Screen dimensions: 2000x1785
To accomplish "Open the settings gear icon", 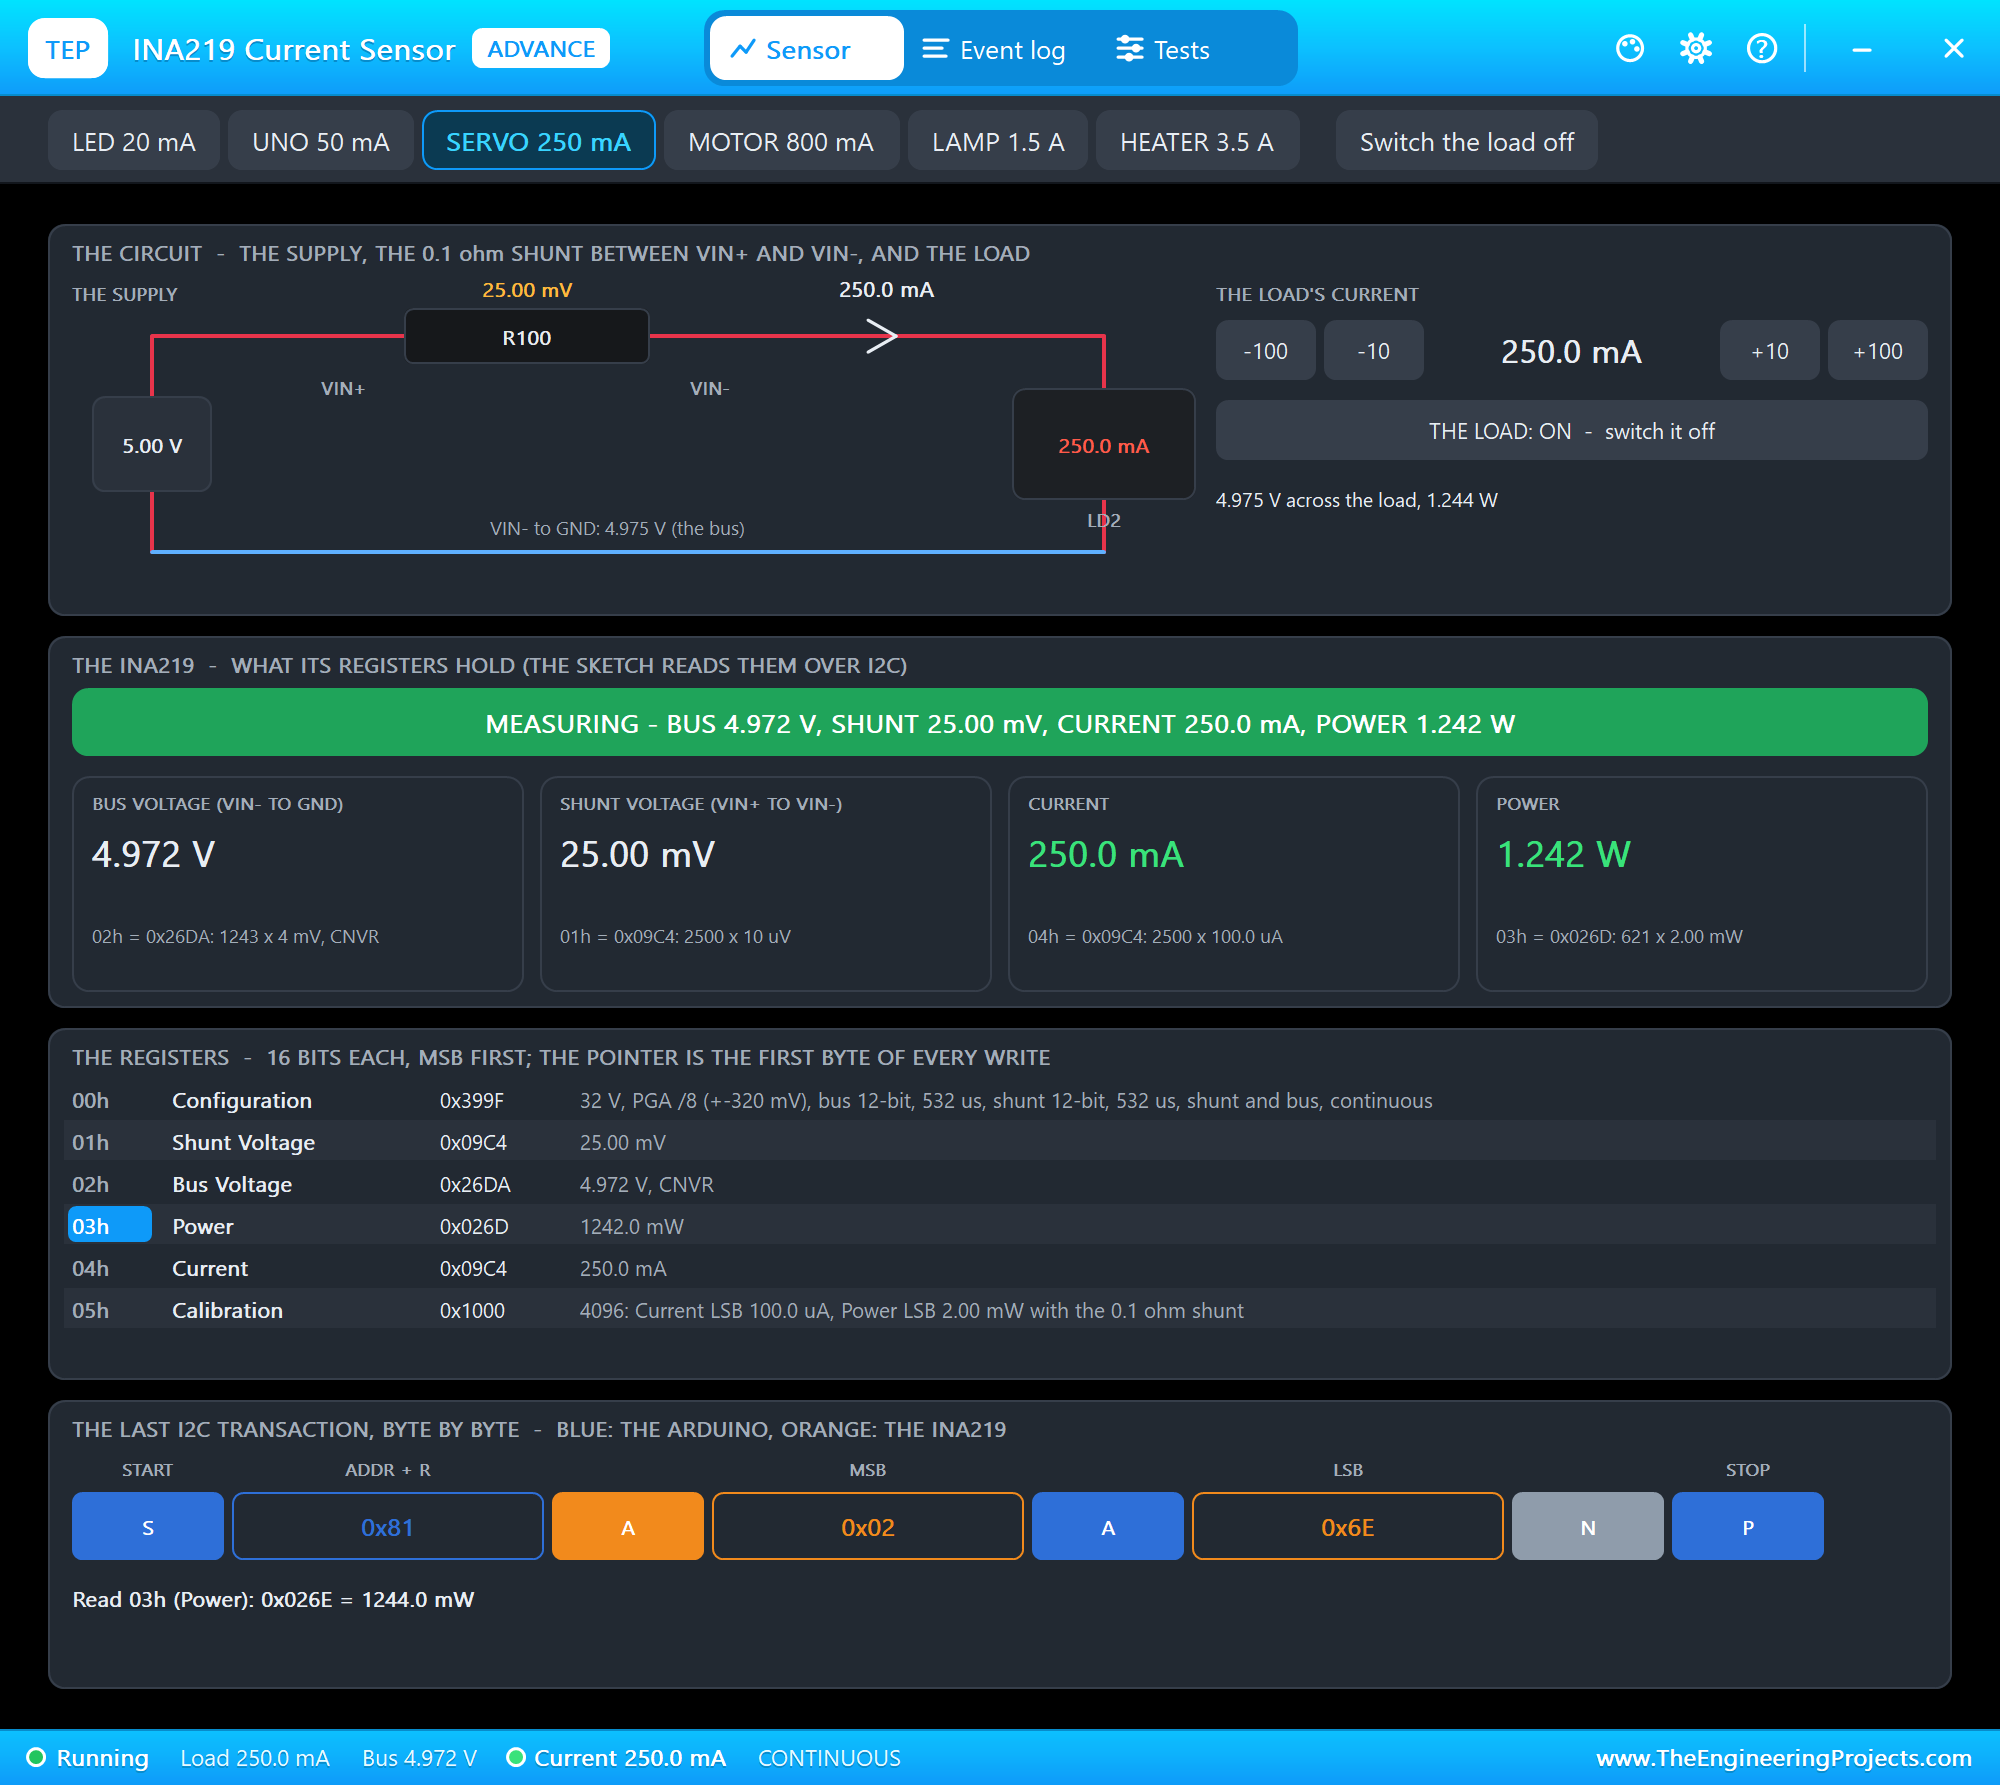I will pyautogui.click(x=1696, y=49).
